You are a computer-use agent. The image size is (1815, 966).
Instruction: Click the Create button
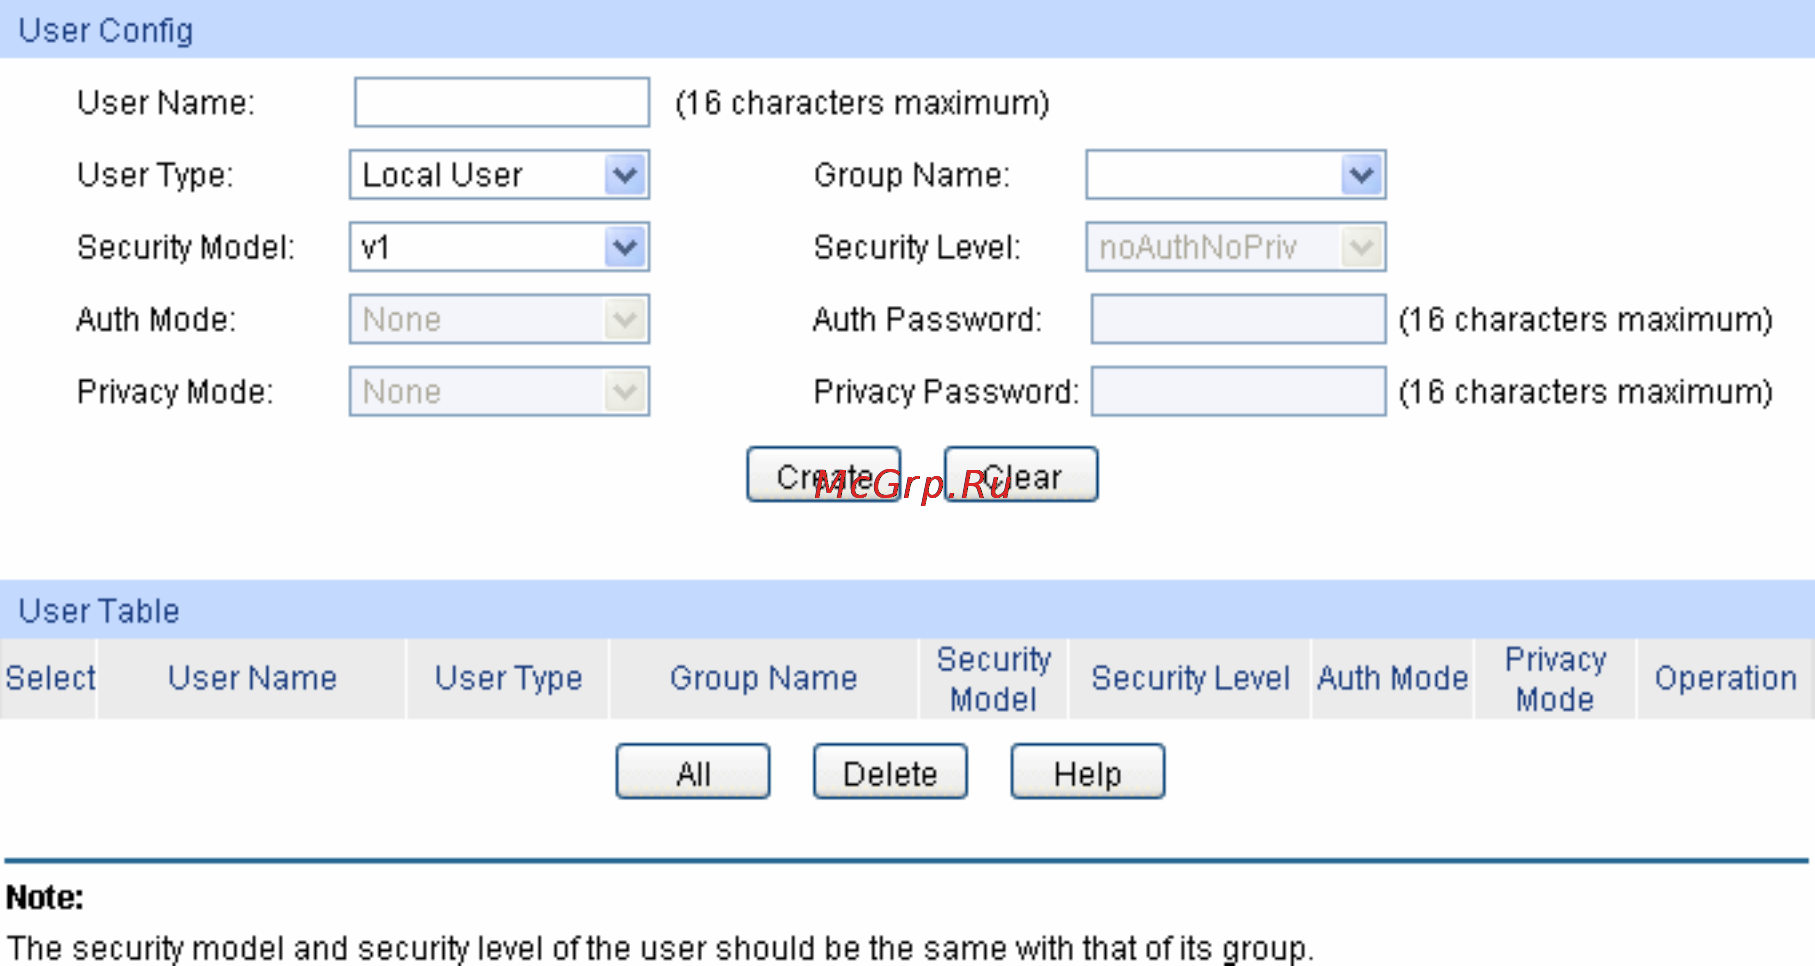tap(824, 475)
